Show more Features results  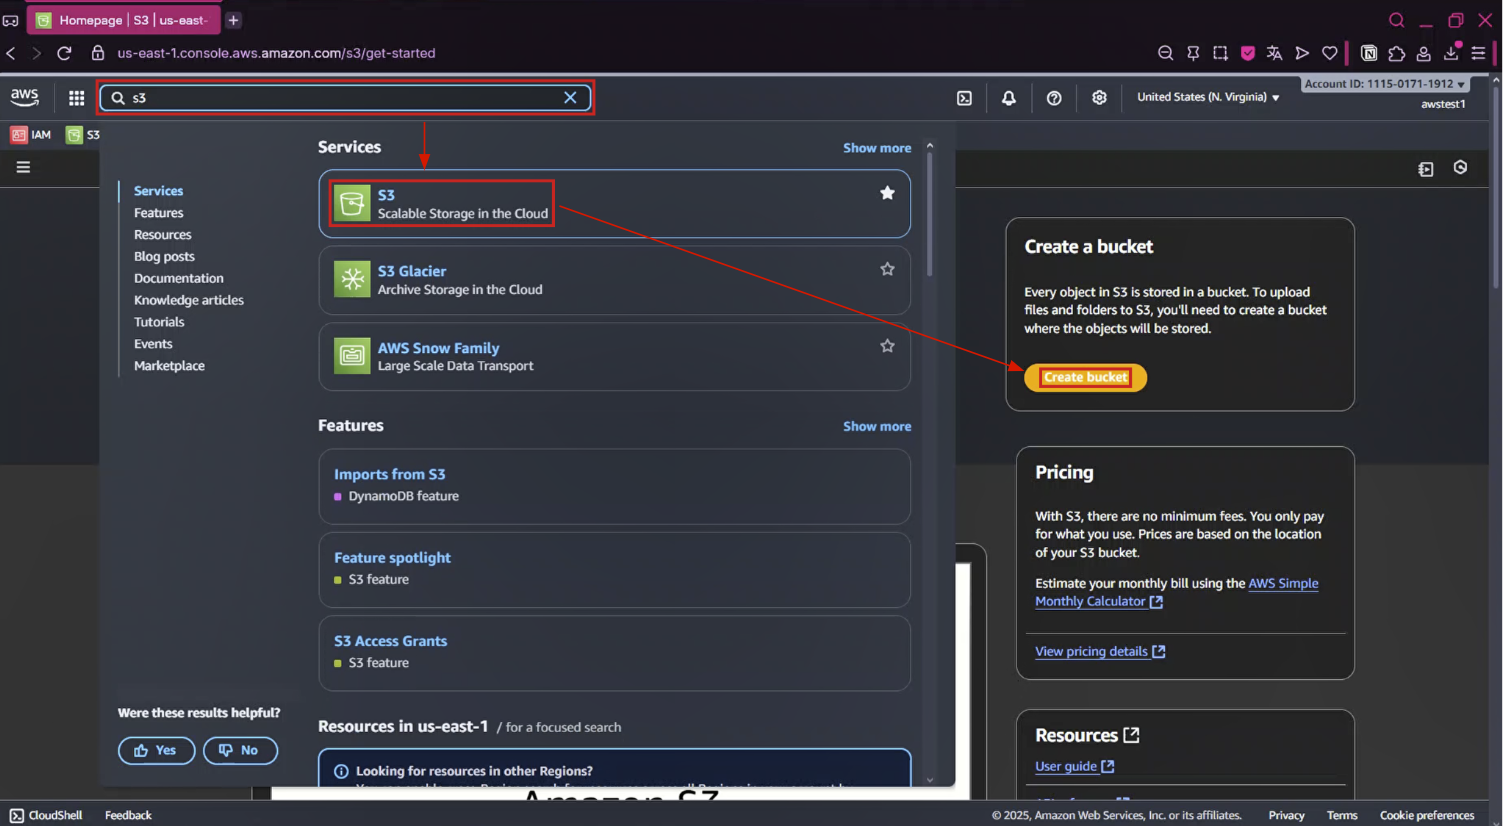pos(877,426)
